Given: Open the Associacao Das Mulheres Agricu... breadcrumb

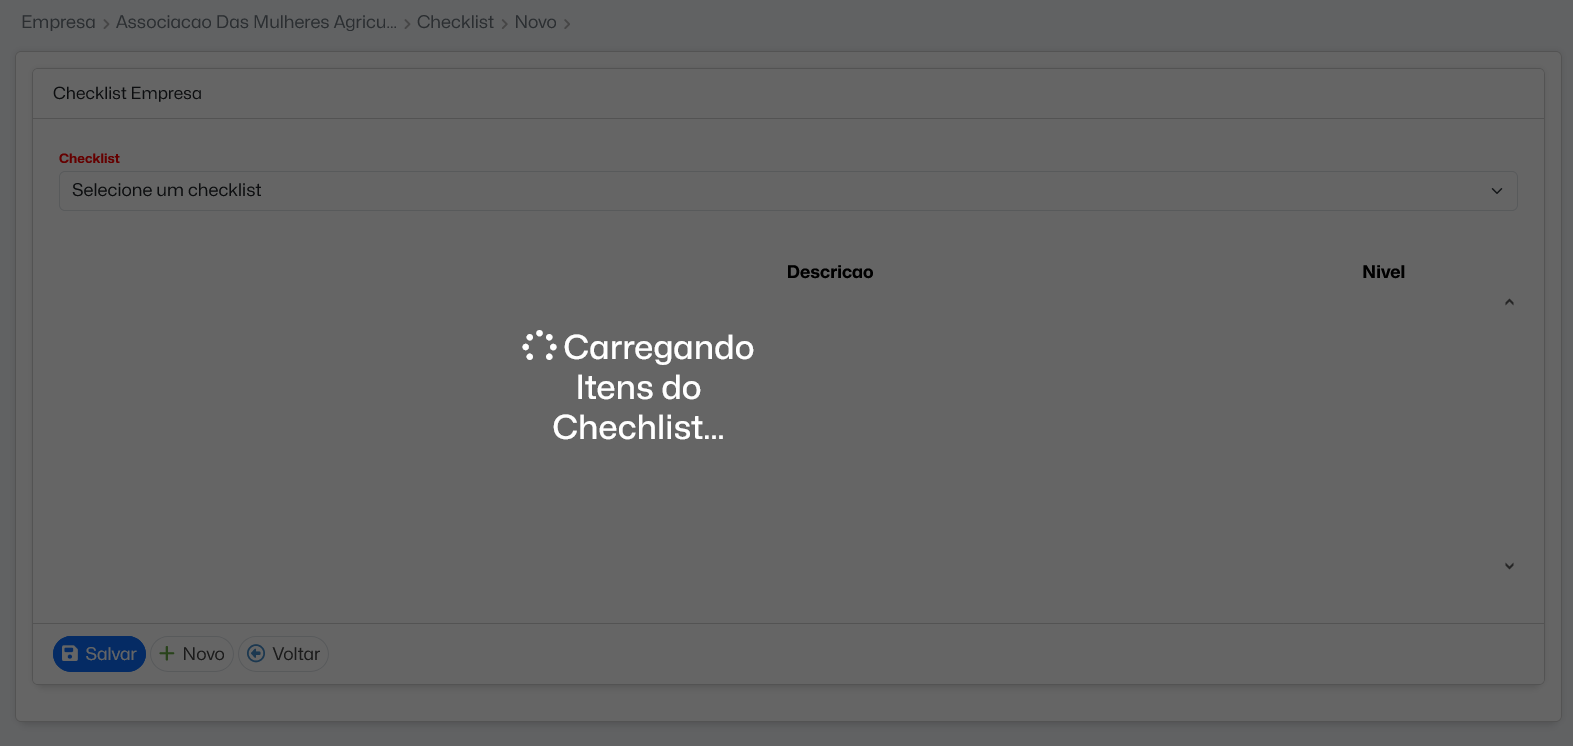Looking at the screenshot, I should tap(256, 22).
